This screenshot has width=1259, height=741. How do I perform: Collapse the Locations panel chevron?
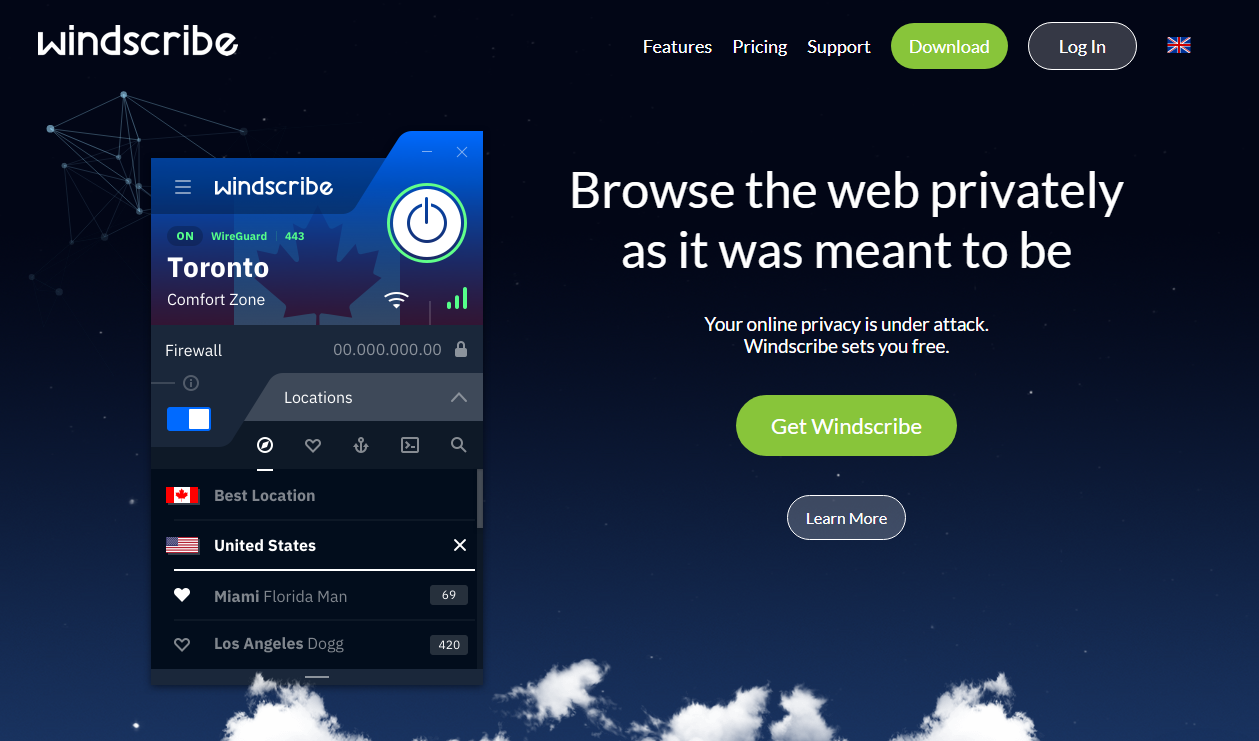[459, 397]
